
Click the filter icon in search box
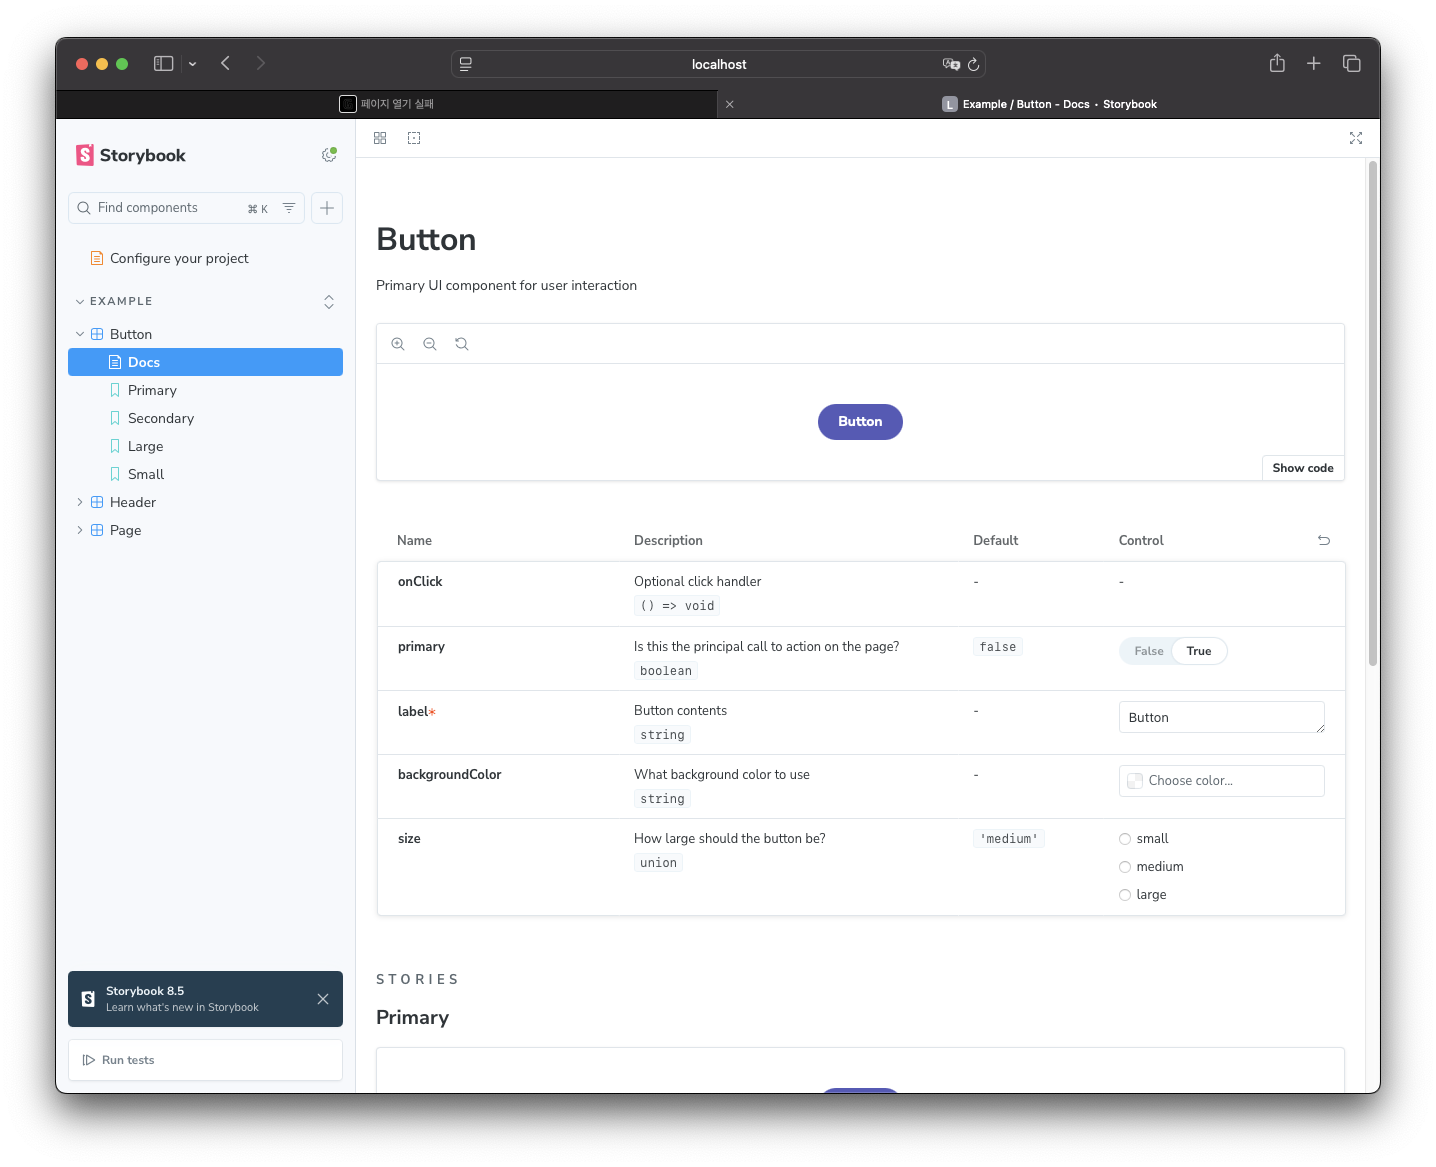pyautogui.click(x=289, y=208)
